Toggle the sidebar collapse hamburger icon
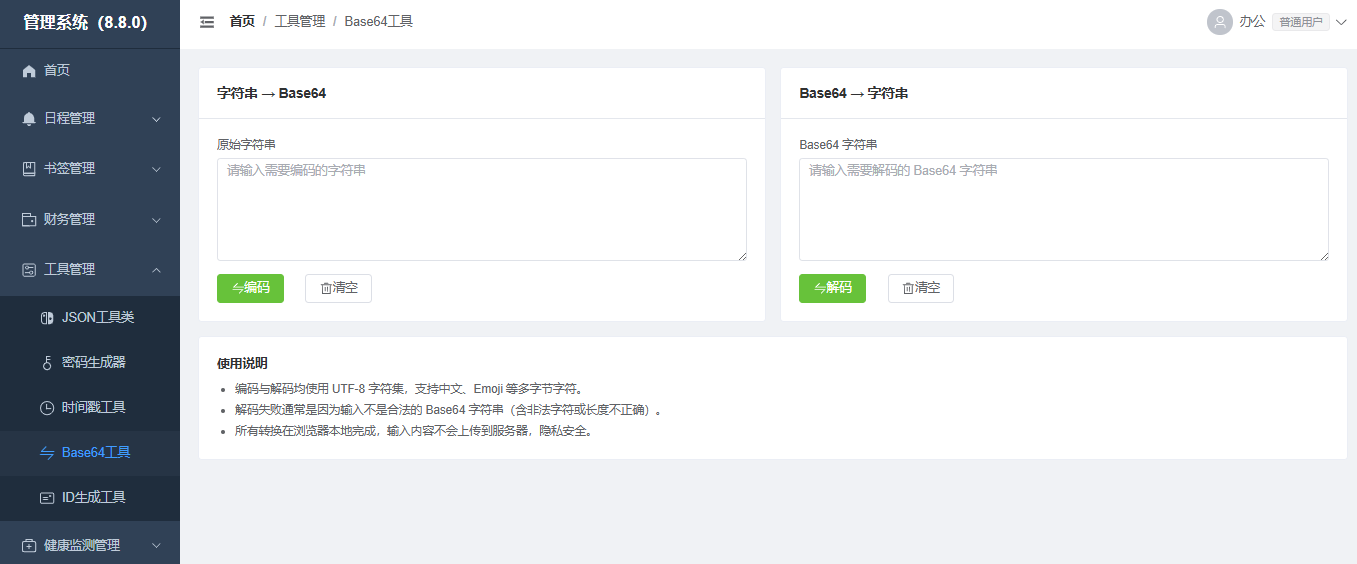Screen dimensions: 1357x564 [x=207, y=22]
